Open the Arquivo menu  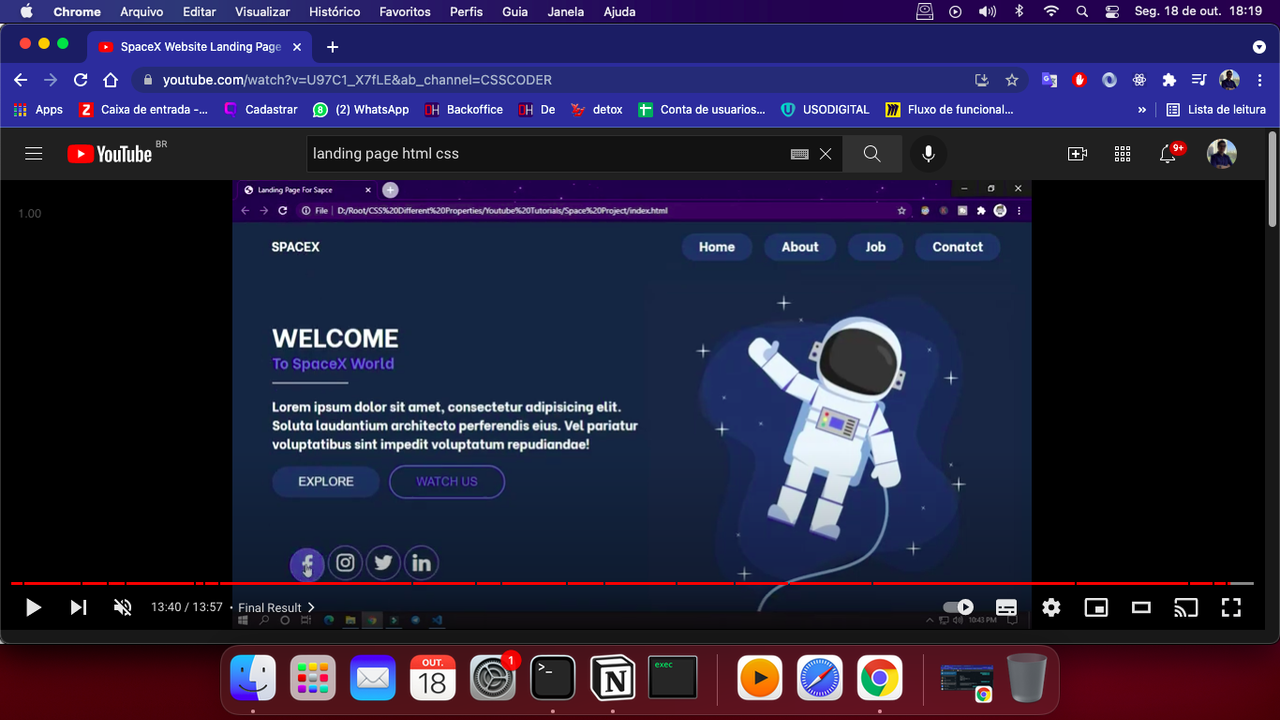[141, 12]
